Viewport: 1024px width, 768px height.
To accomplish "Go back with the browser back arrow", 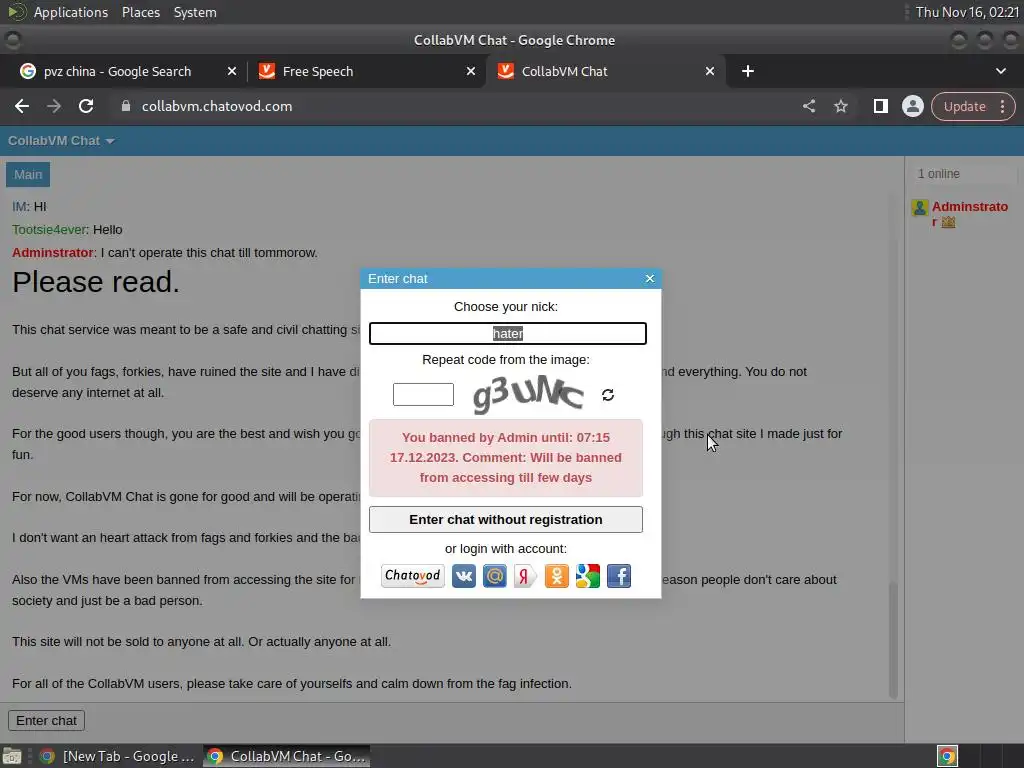I will tap(22, 106).
